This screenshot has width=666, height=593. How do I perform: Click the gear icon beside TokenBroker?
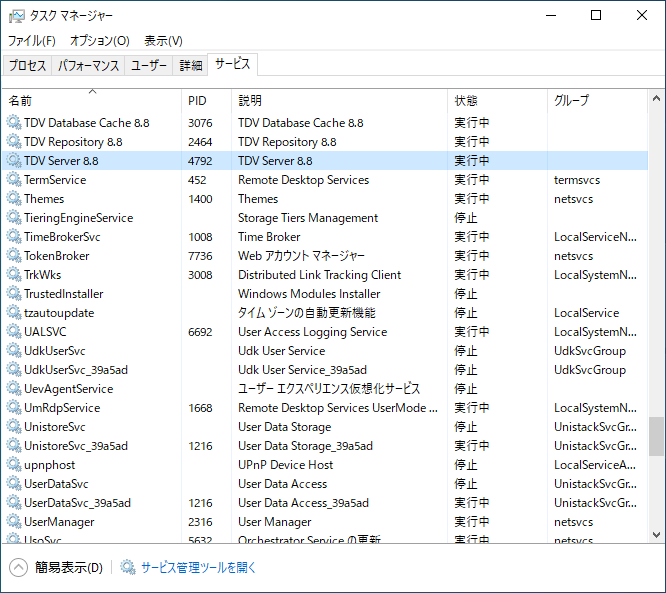[x=14, y=256]
